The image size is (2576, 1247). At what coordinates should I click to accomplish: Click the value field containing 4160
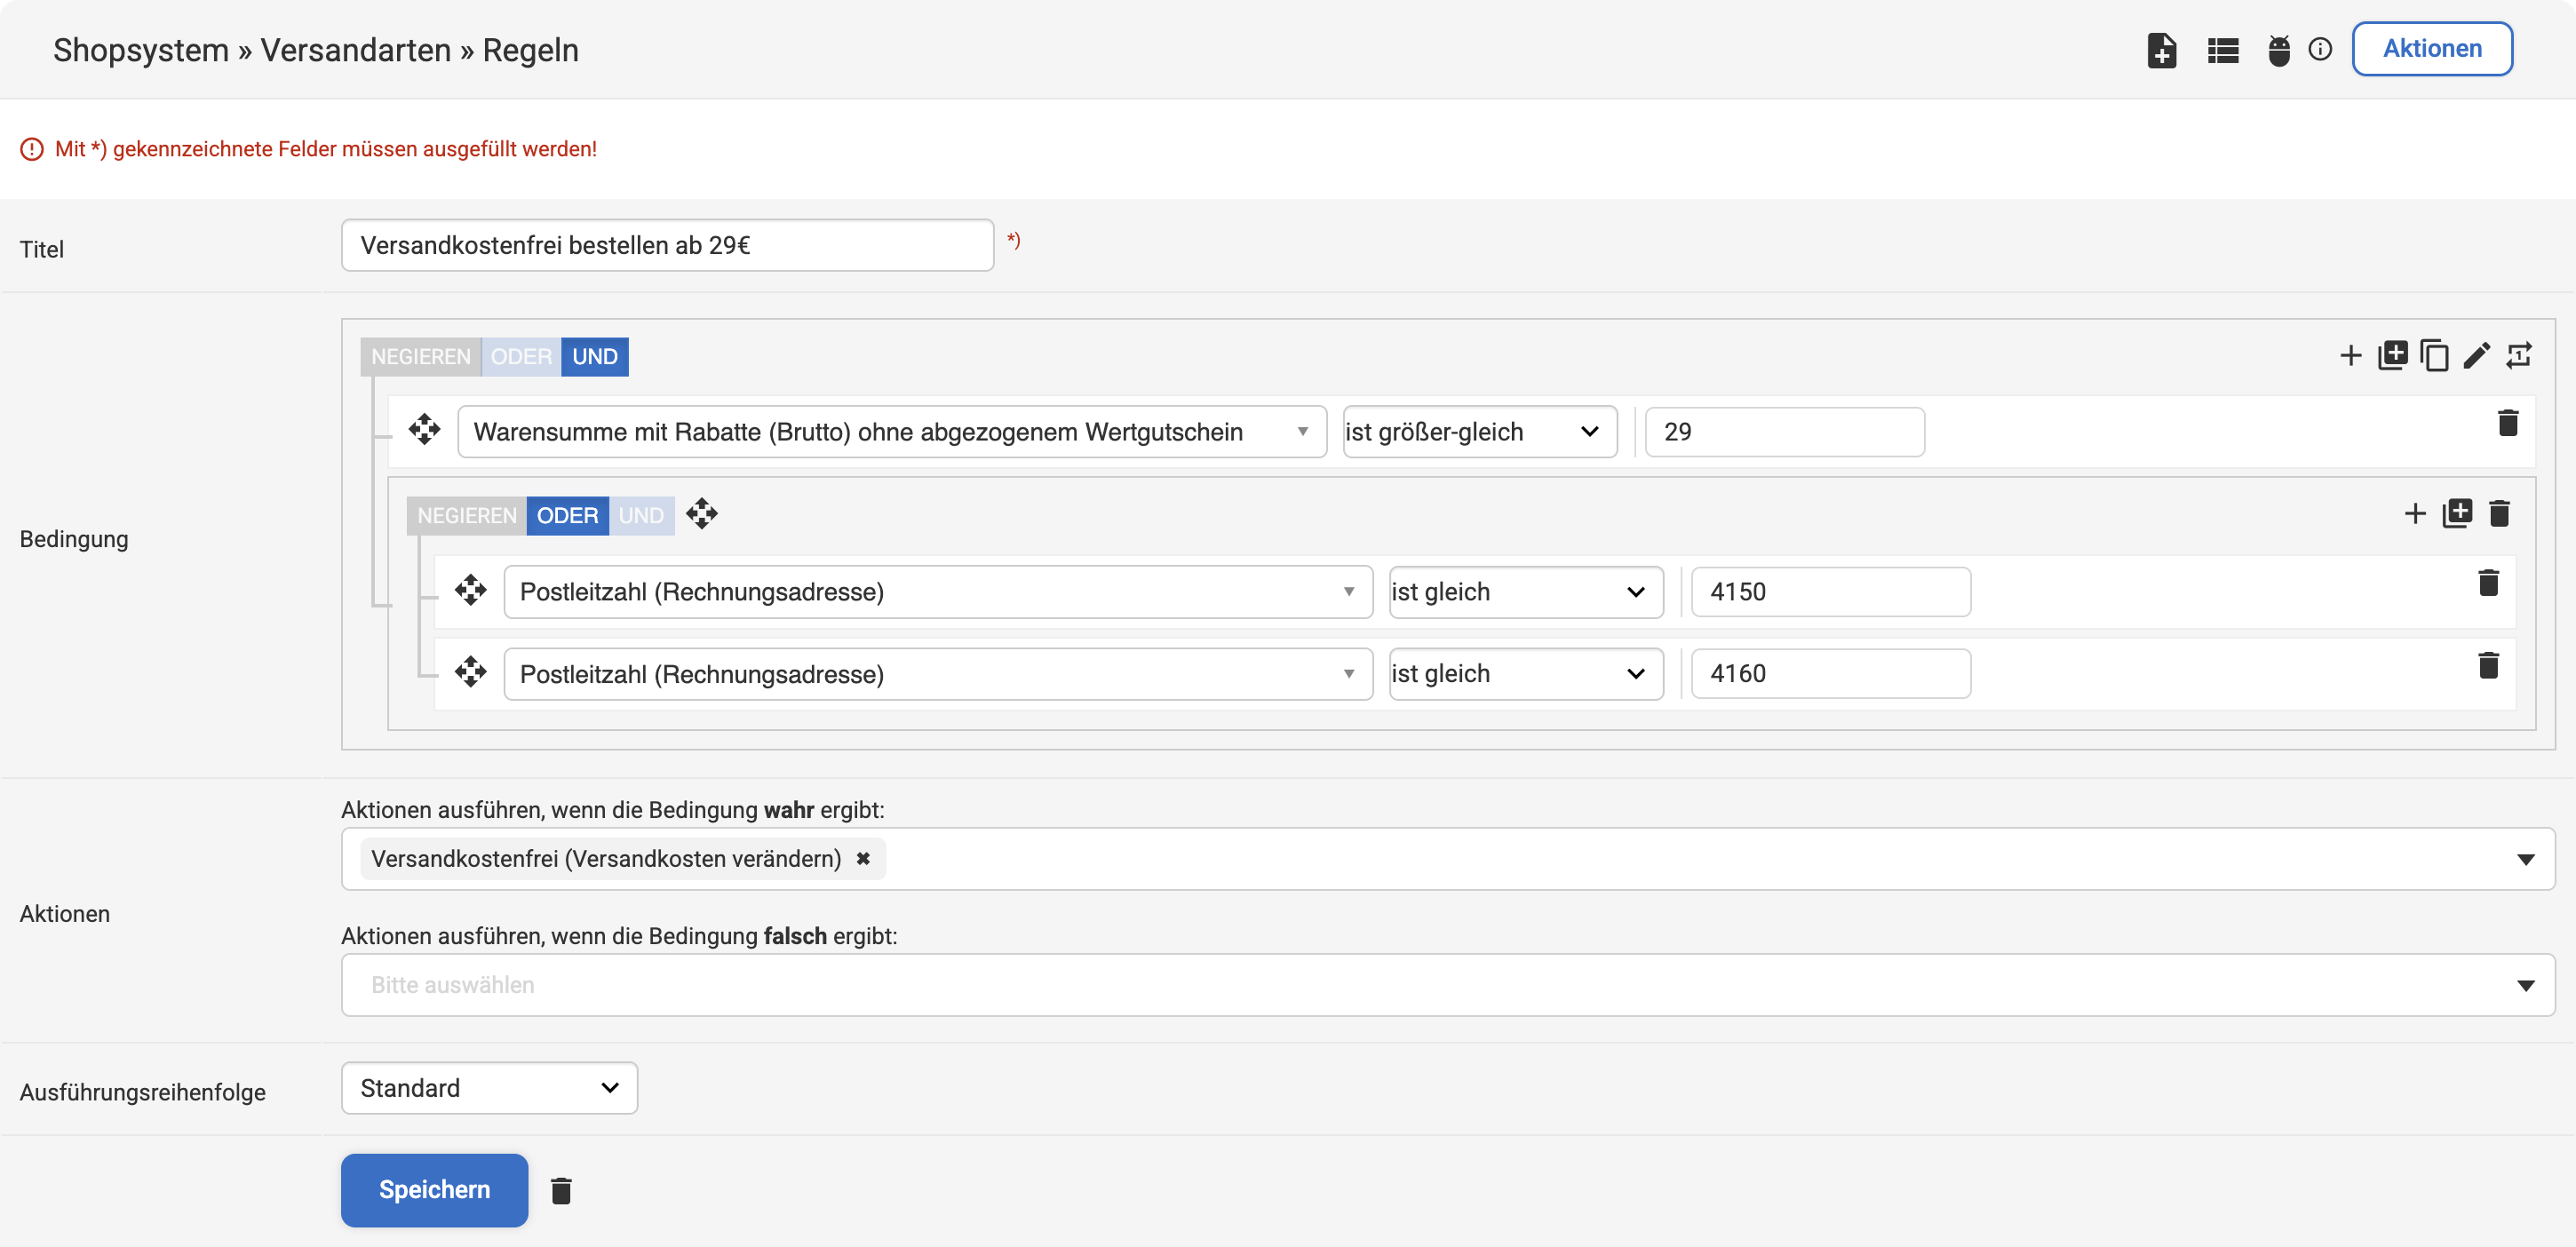1830,674
